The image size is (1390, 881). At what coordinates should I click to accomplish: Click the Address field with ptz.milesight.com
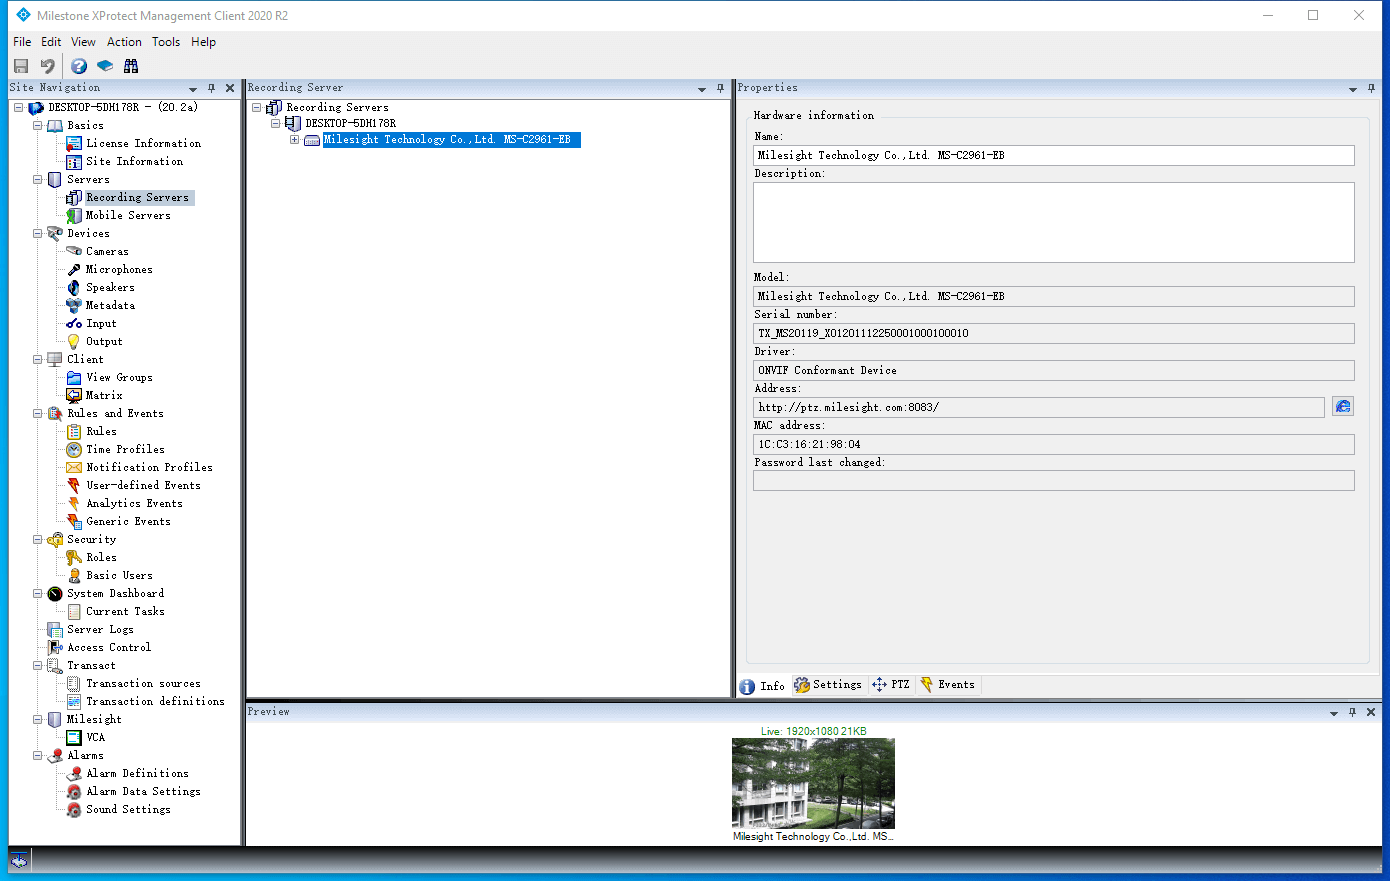pos(1039,407)
